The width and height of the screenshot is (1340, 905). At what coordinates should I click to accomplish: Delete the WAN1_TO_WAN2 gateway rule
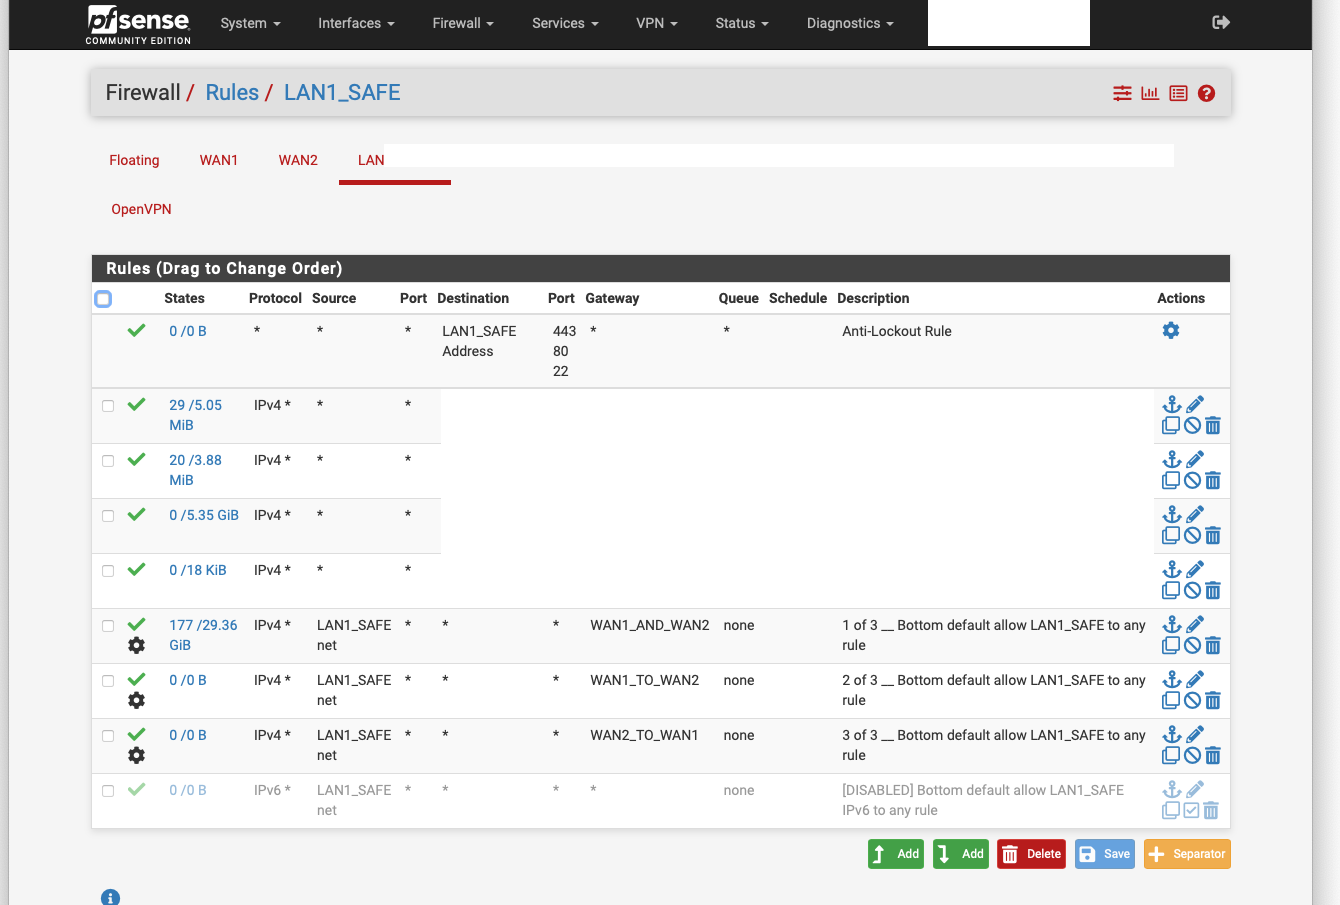(1213, 700)
